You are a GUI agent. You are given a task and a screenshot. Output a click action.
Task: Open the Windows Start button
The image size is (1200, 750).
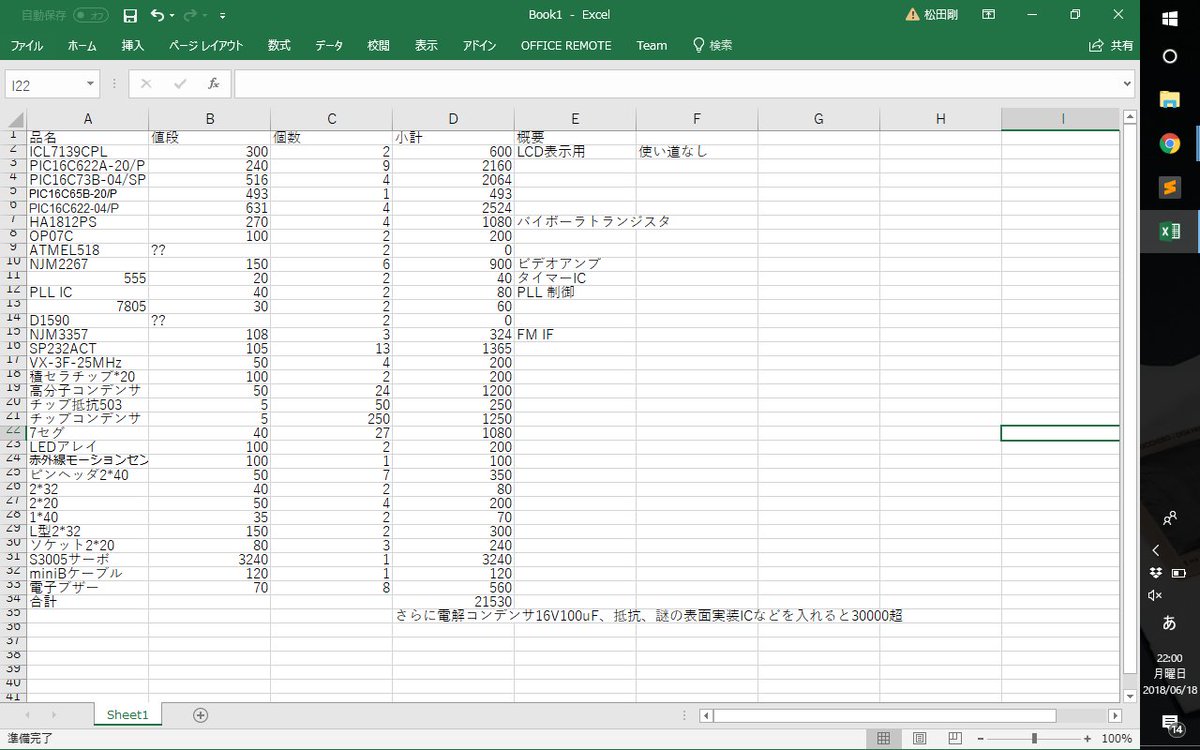click(1169, 17)
